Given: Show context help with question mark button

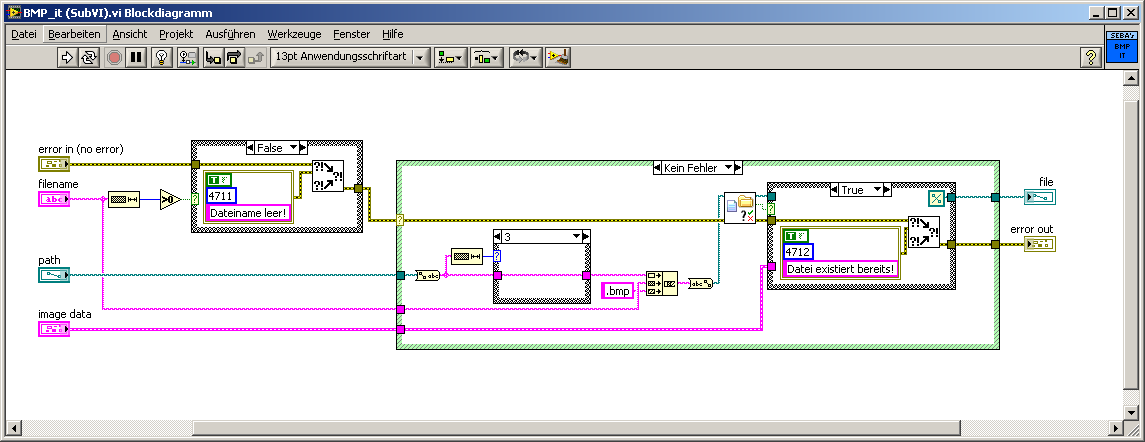Looking at the screenshot, I should [1091, 57].
